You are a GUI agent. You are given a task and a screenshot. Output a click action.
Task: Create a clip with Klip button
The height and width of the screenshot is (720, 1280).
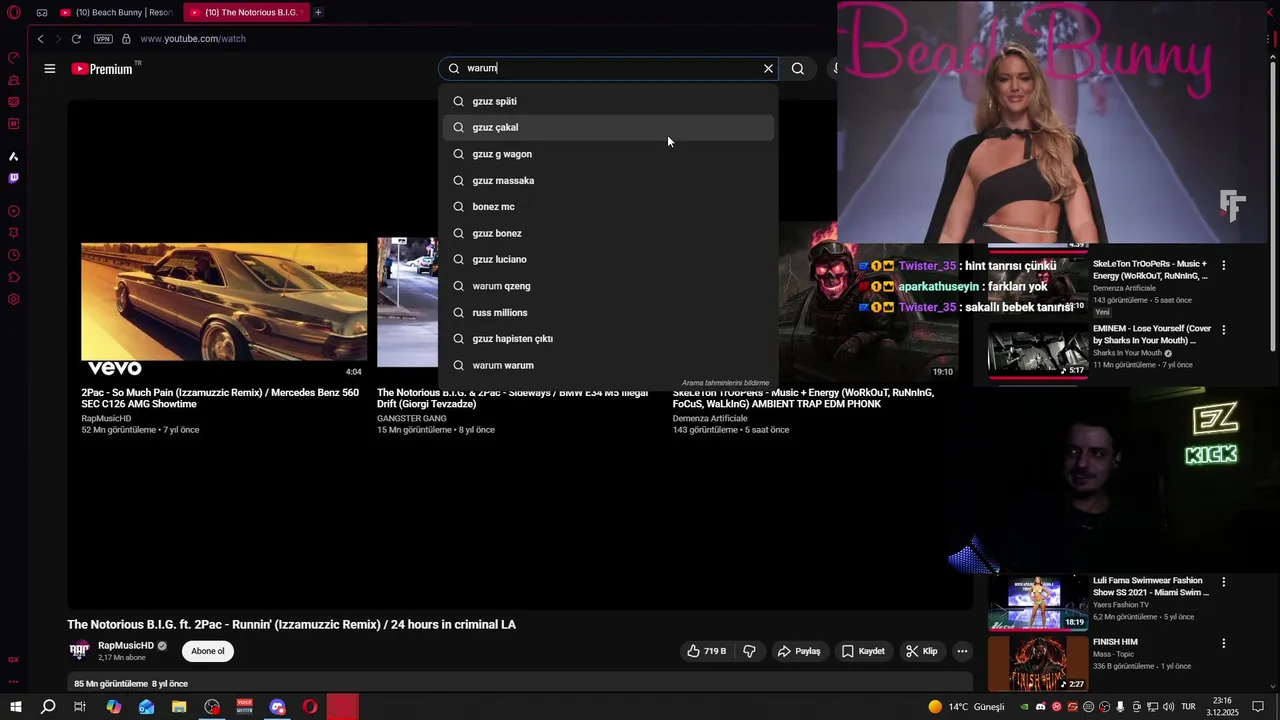921,651
